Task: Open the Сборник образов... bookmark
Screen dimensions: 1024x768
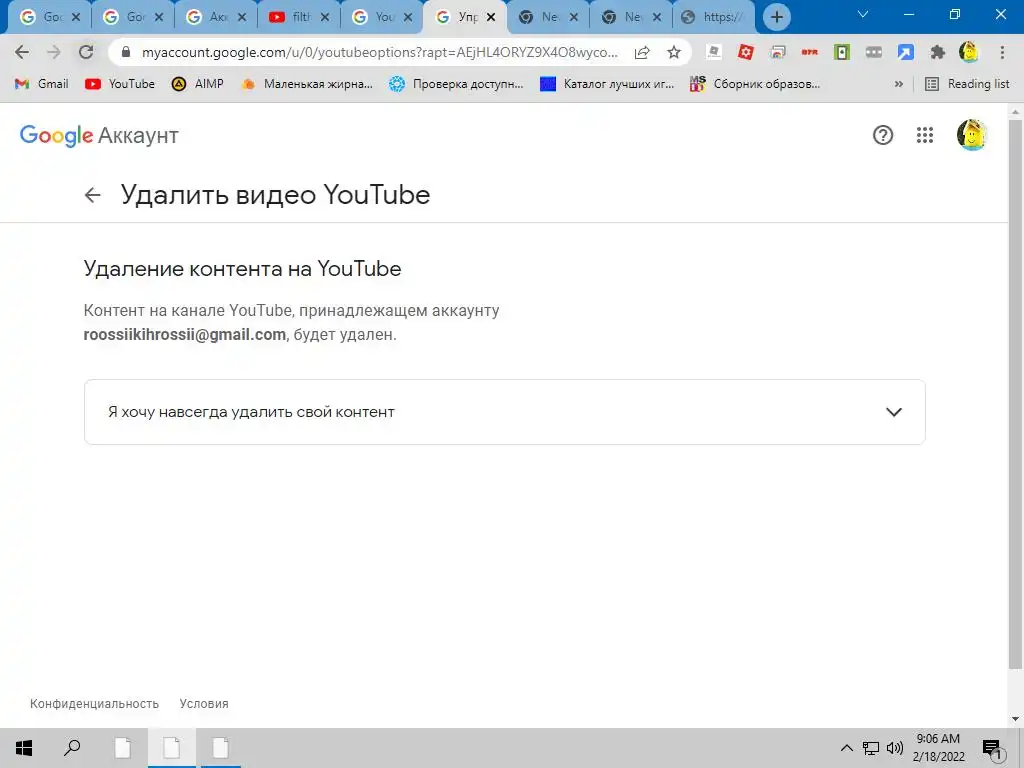Action: [x=755, y=84]
